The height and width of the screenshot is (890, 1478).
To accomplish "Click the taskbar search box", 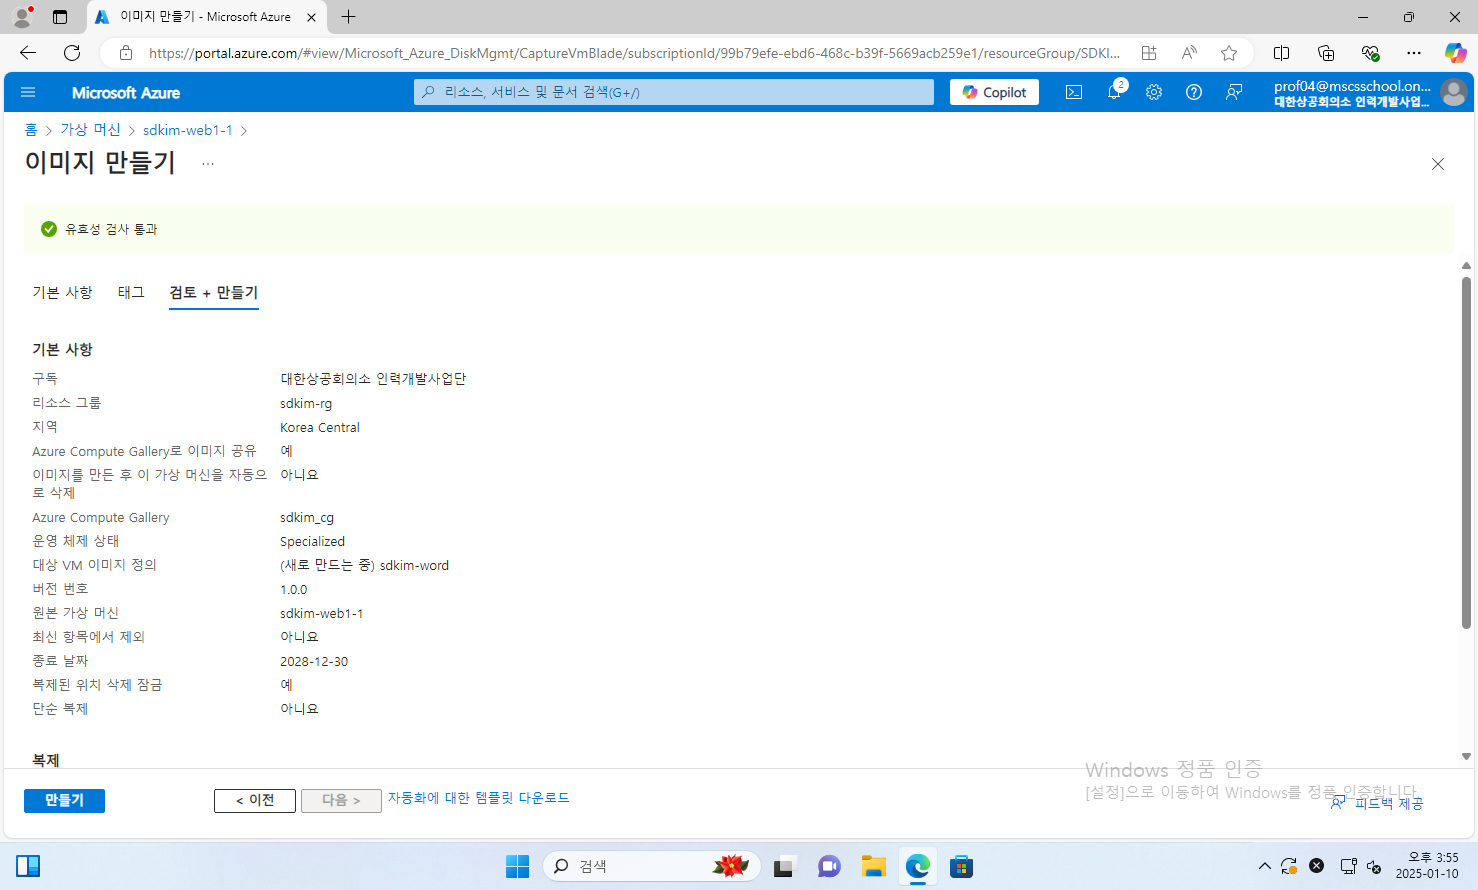I will [x=652, y=866].
